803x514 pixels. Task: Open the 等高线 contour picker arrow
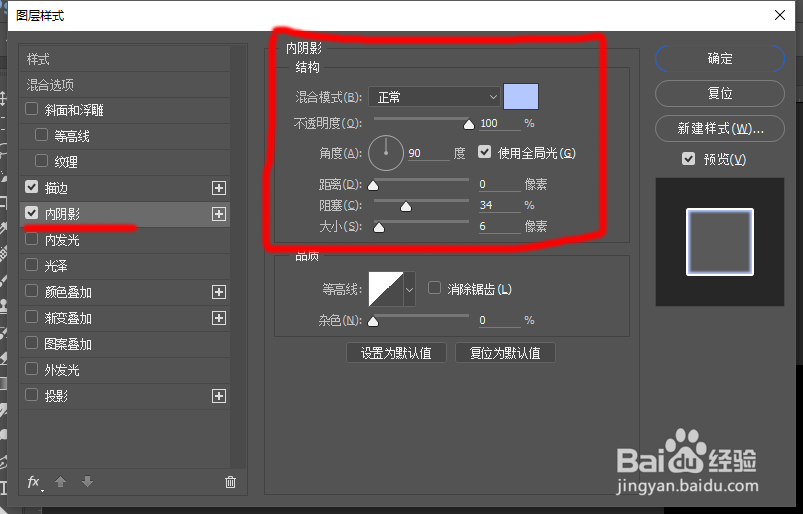click(x=409, y=289)
